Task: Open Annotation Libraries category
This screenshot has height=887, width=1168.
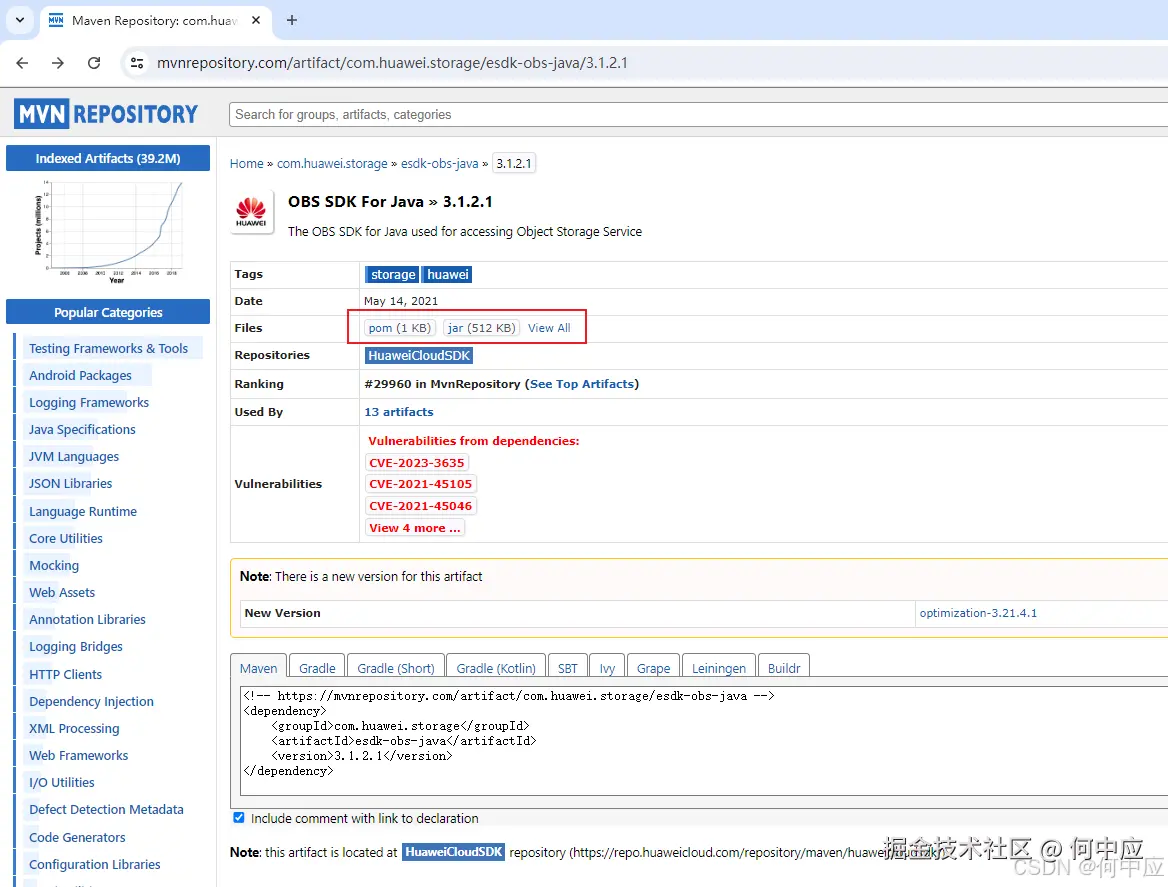Action: click(87, 619)
